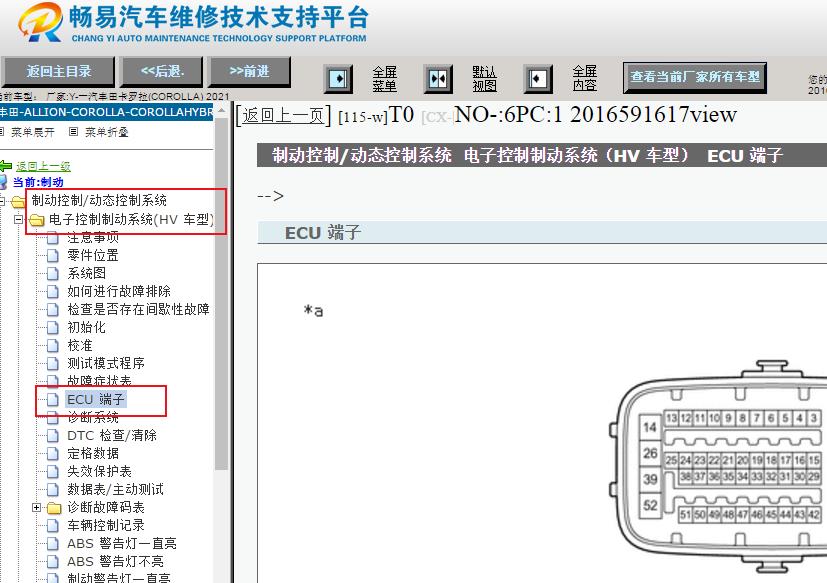Click document icon beside 零件位置
Screen dimensions: 827x583
53,256
